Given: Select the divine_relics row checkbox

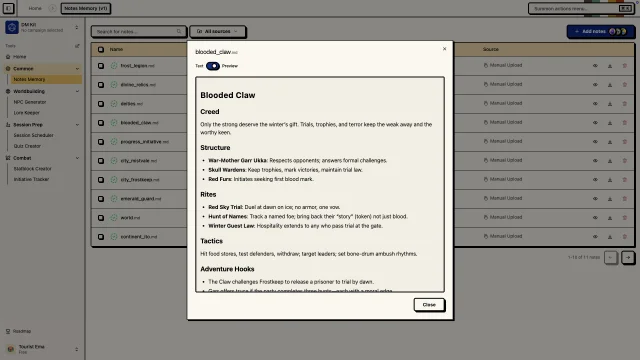Looking at the screenshot, I should [101, 85].
